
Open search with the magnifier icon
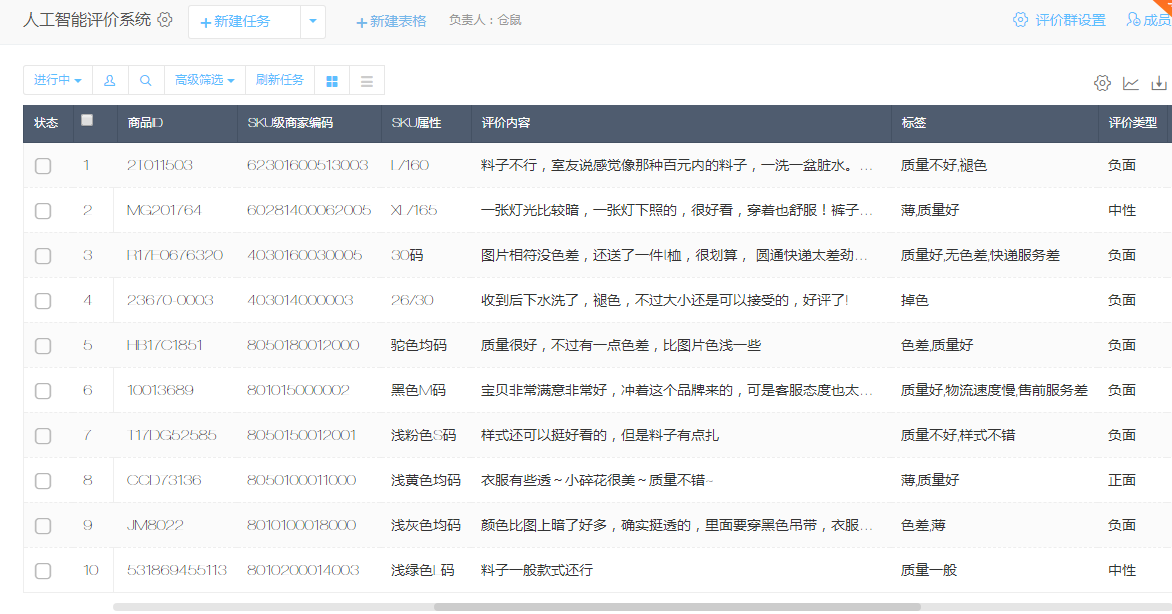(x=145, y=80)
